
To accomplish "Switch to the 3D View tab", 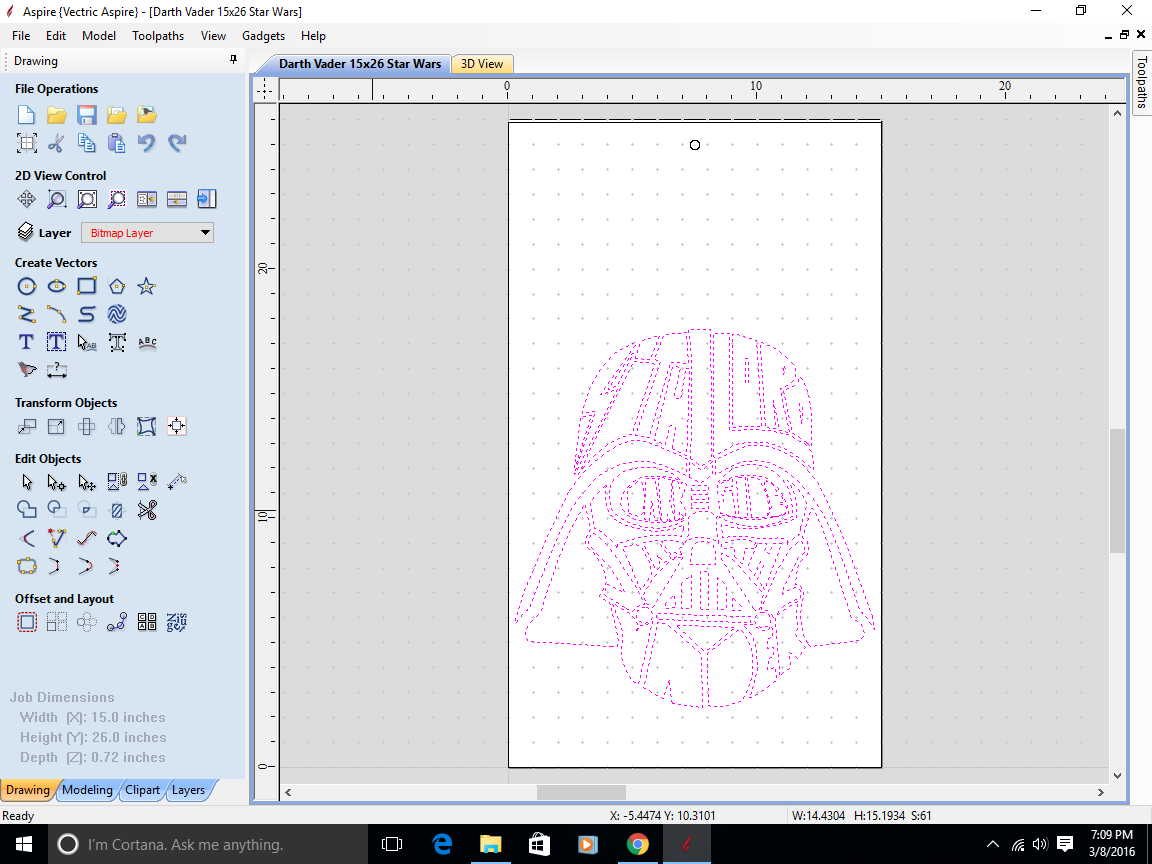I will (482, 63).
